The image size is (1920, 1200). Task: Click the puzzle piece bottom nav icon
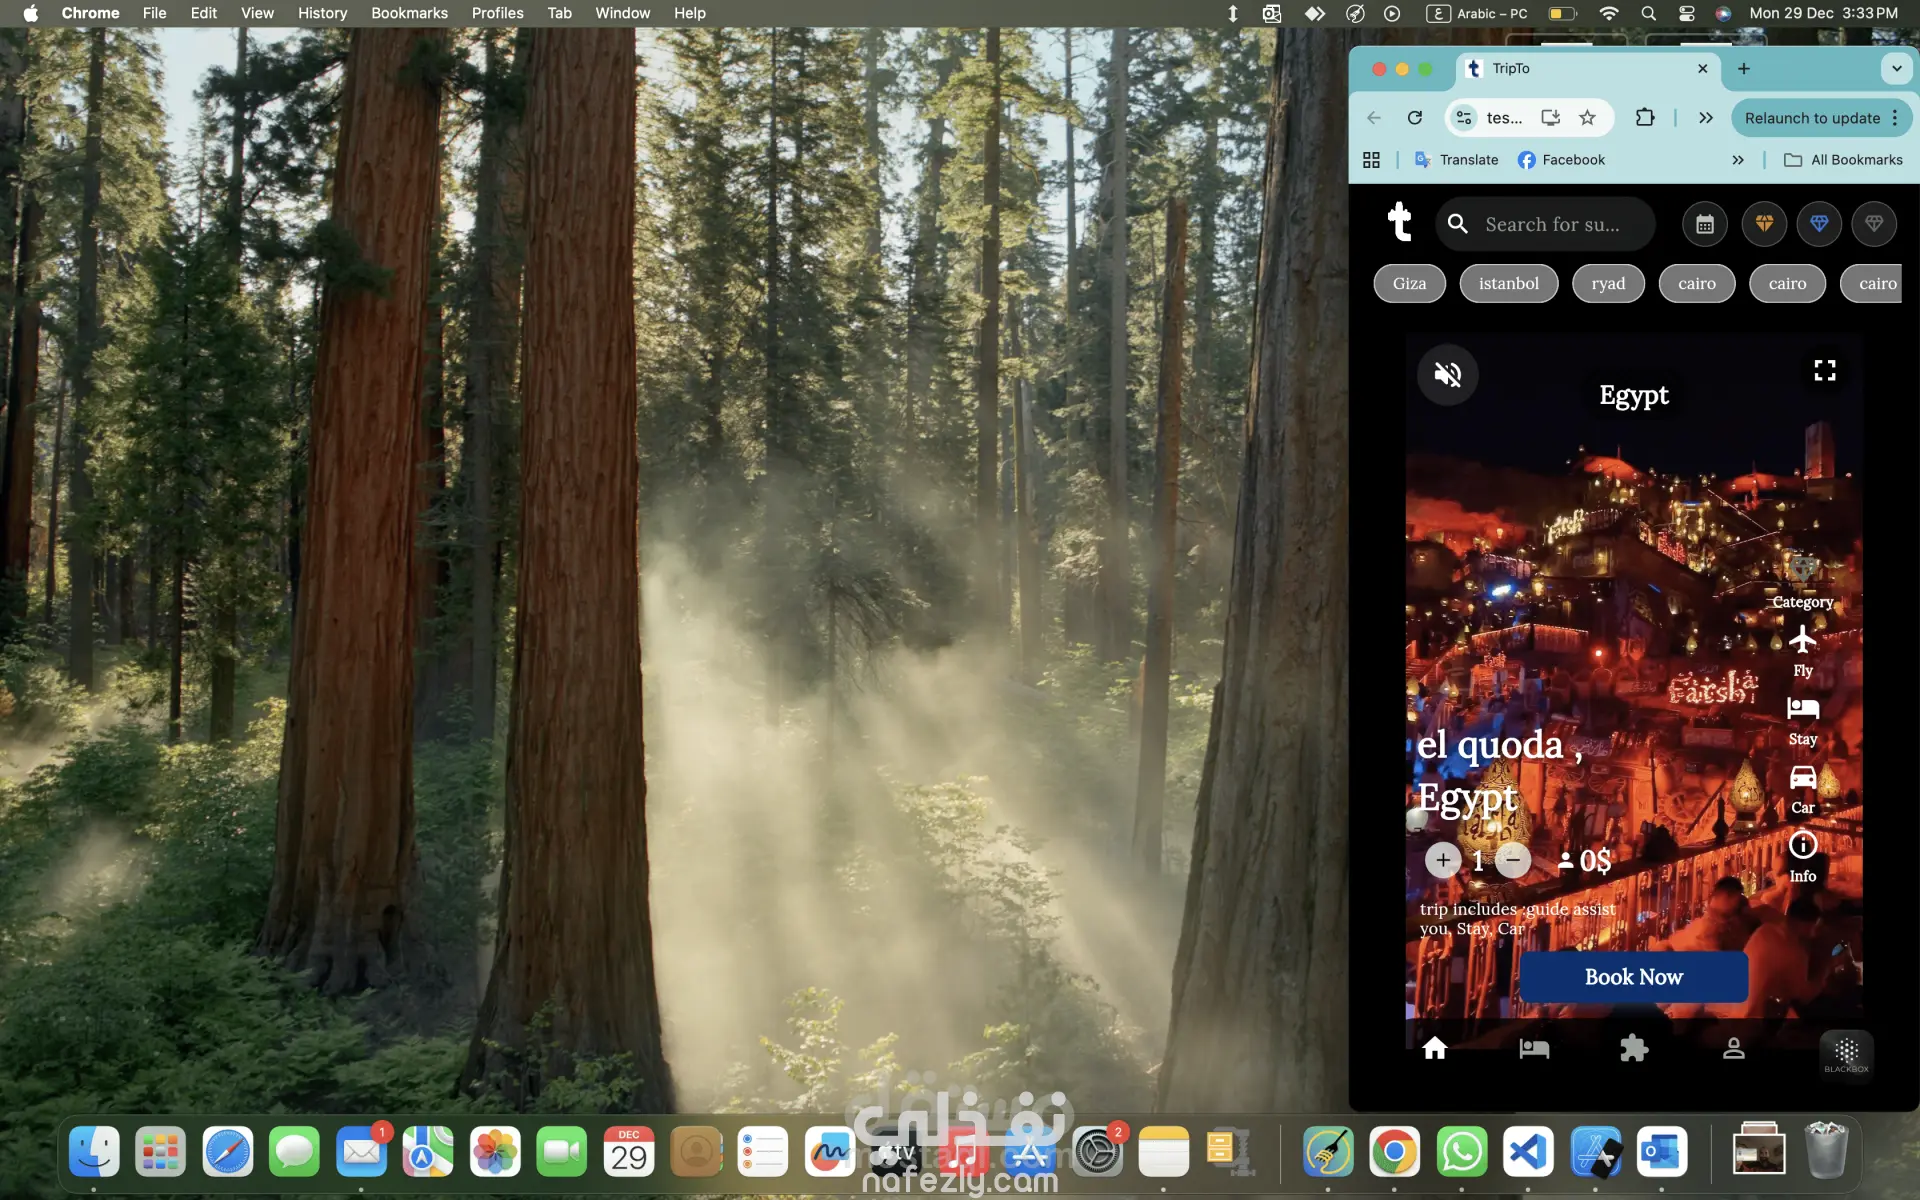pos(1633,1048)
